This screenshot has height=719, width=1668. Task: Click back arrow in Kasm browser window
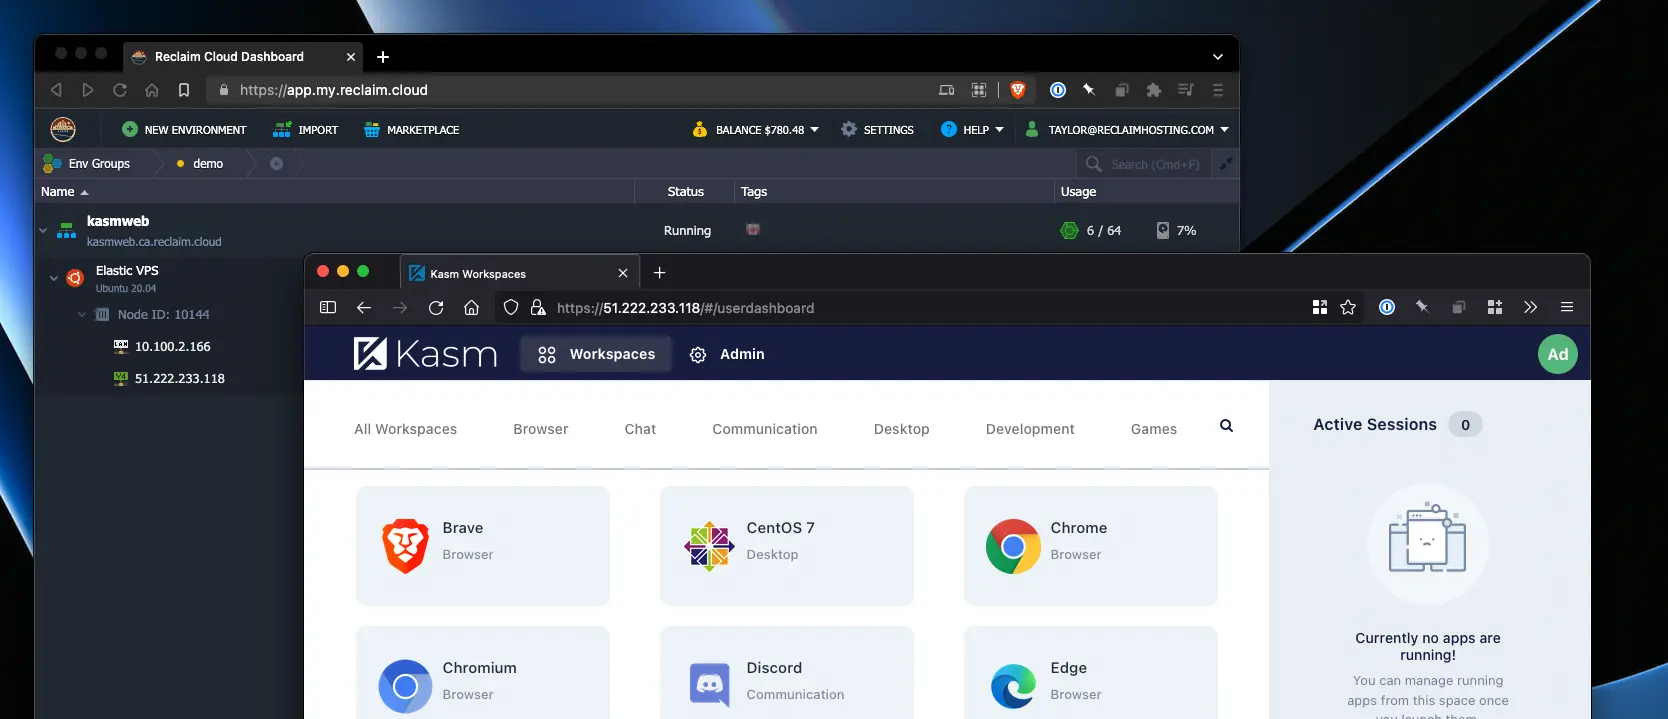[x=364, y=307]
